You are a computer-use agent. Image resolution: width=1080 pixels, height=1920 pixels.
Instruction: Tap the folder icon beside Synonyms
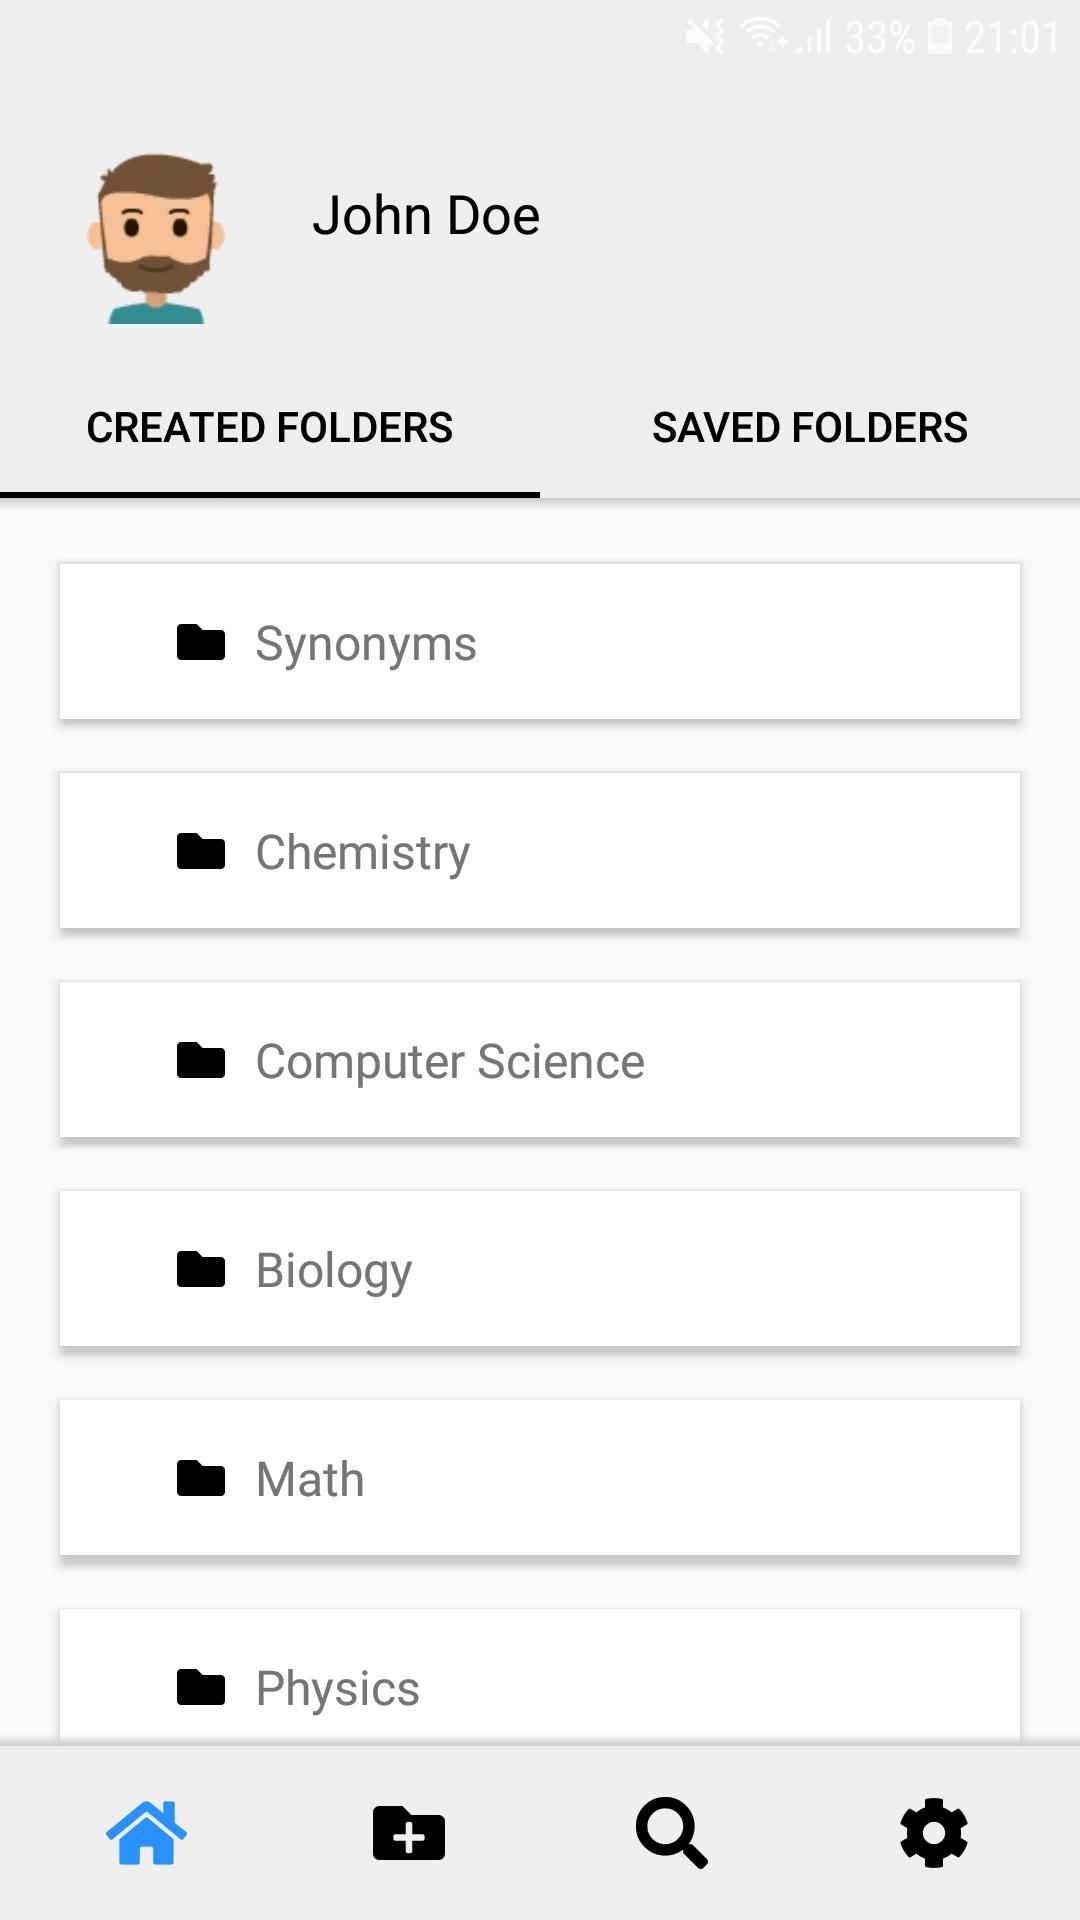[x=201, y=642]
